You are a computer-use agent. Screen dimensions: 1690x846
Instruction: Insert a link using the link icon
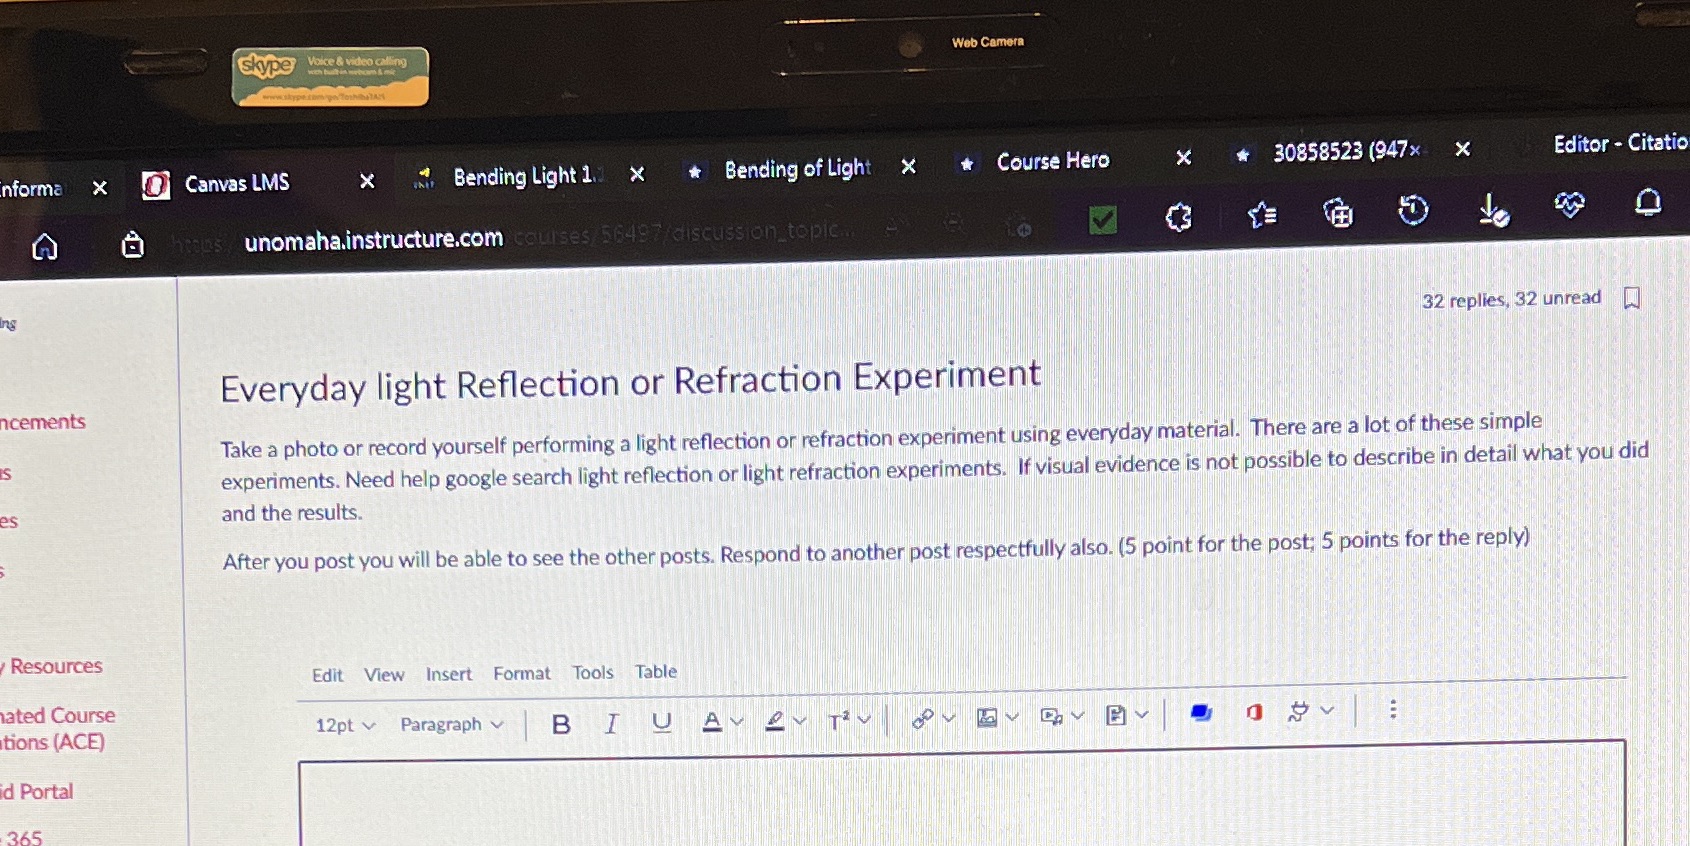coord(922,718)
